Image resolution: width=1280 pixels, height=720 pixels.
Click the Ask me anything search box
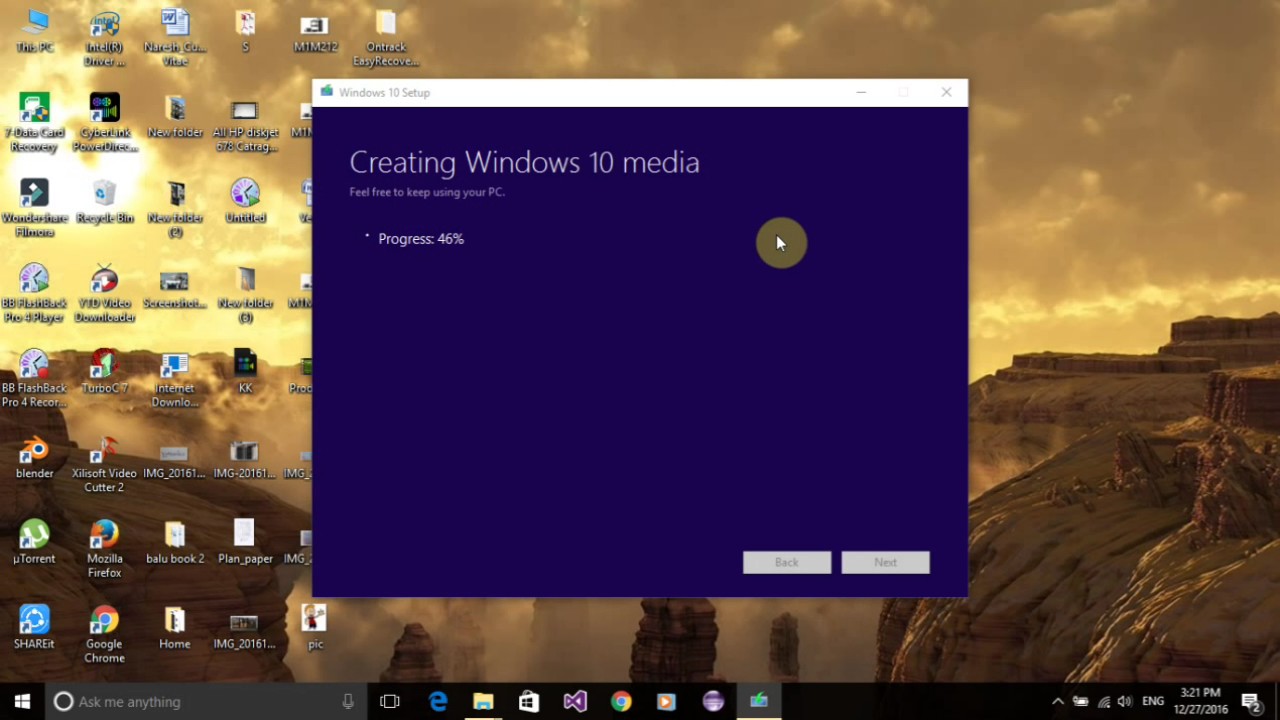pos(206,701)
